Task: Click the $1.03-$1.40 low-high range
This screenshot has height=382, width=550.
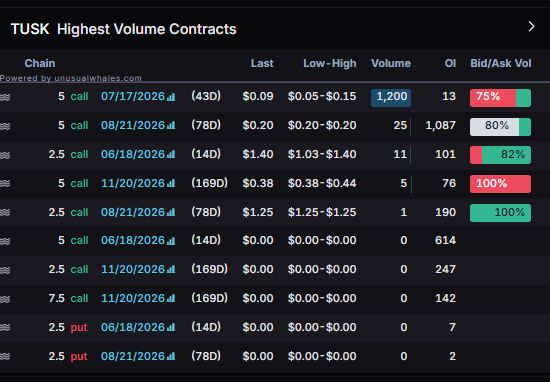Action: [x=322, y=154]
